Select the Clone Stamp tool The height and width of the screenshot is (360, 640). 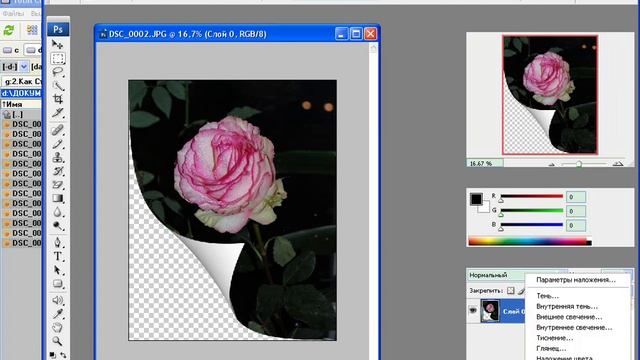[x=58, y=157]
